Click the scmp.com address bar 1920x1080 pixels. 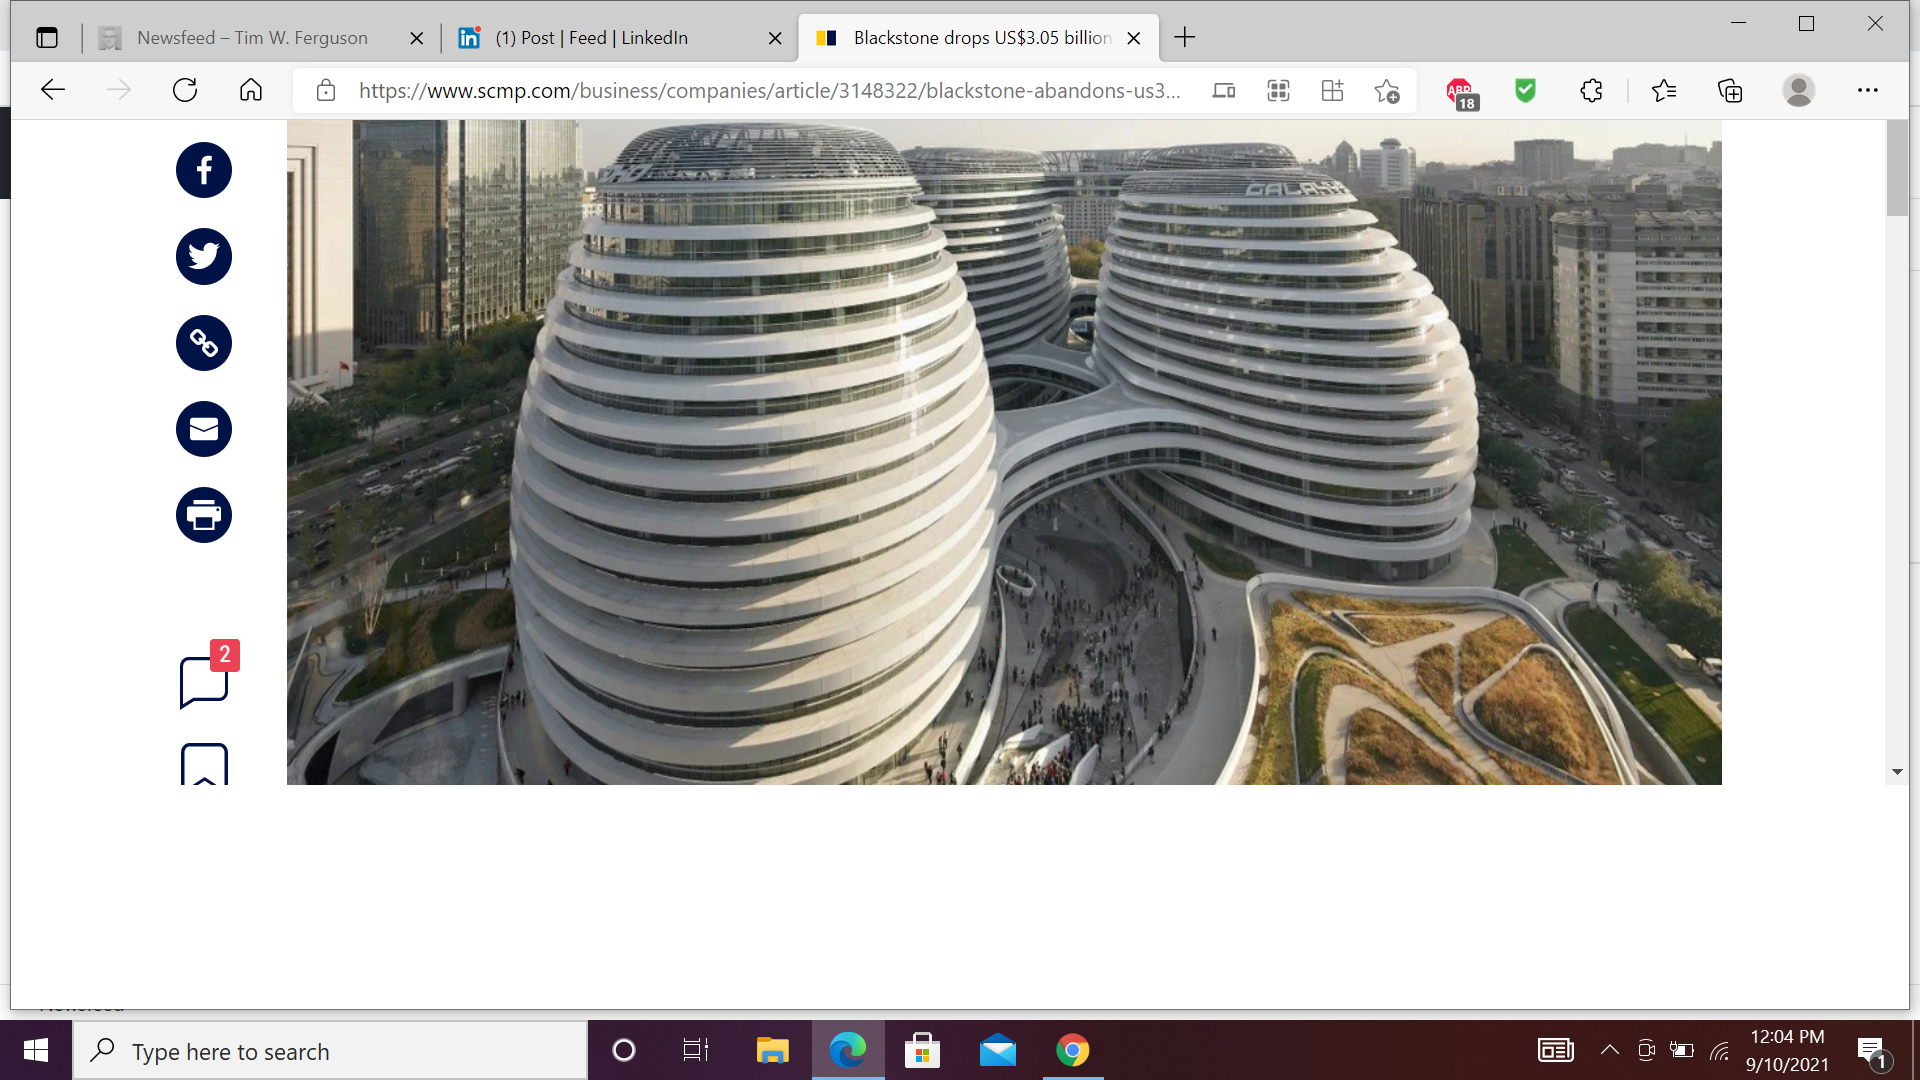[768, 91]
